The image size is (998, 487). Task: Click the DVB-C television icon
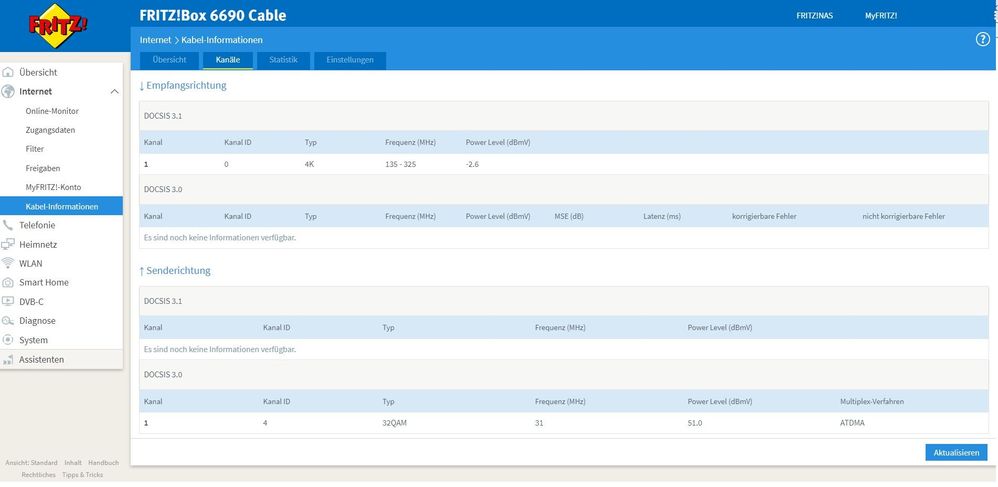click(8, 302)
